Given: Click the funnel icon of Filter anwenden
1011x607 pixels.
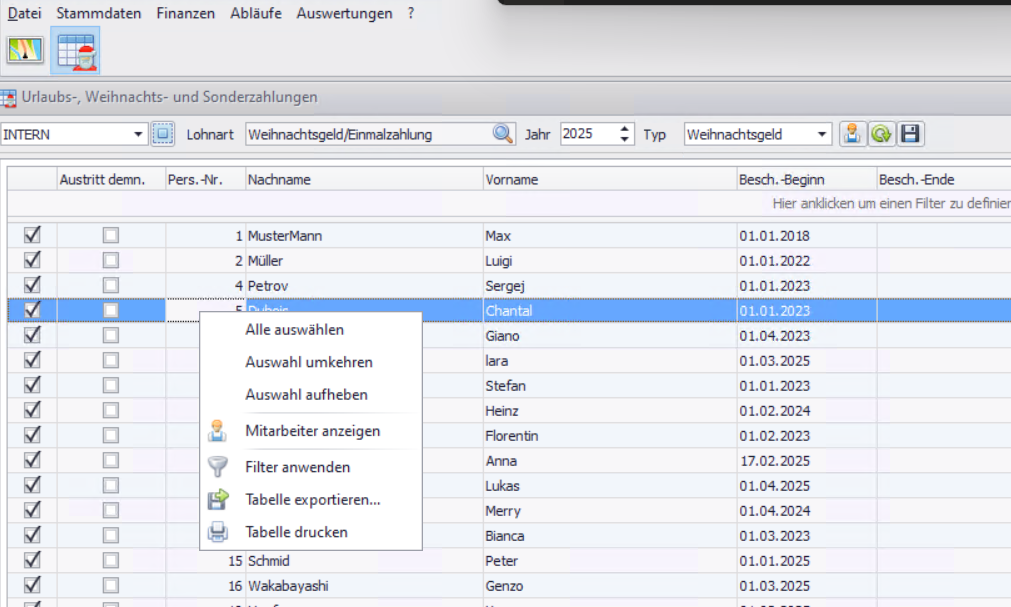Looking at the screenshot, I should (x=217, y=466).
